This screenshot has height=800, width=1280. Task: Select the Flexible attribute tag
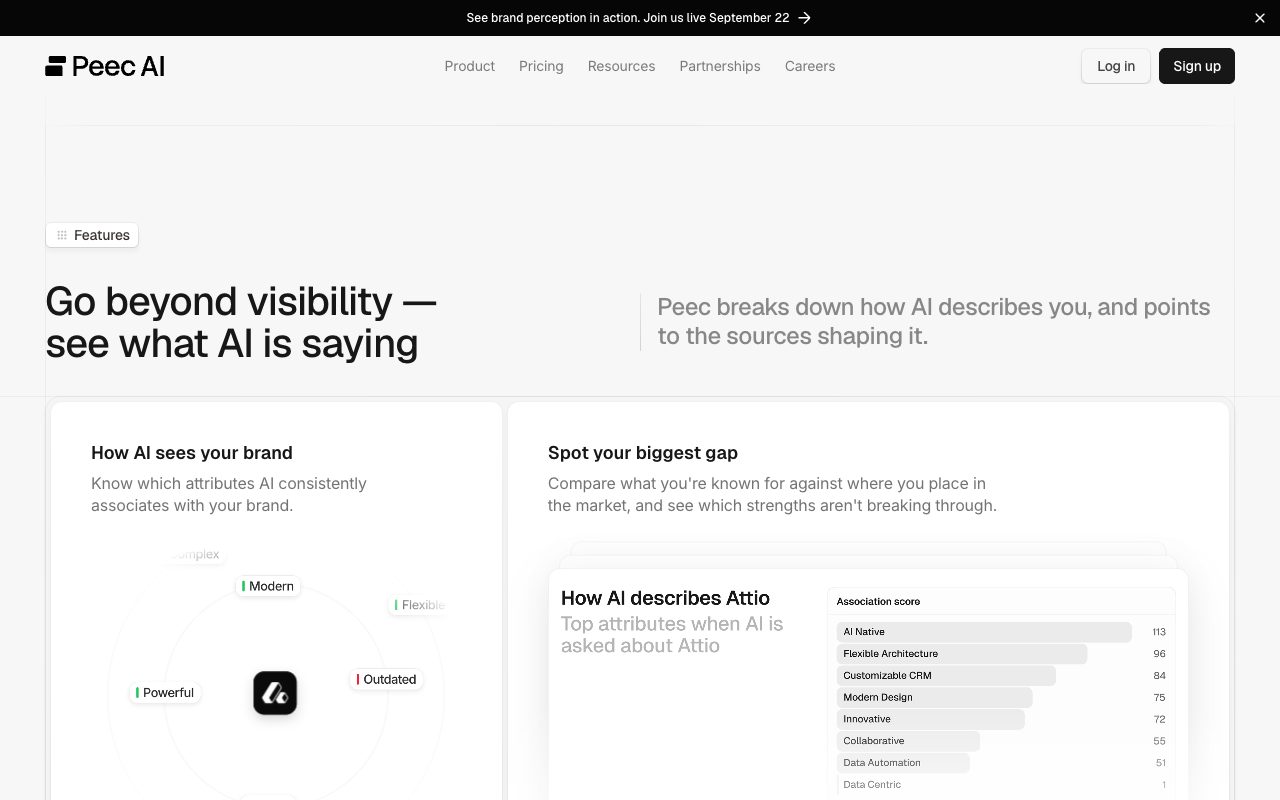[x=417, y=605]
